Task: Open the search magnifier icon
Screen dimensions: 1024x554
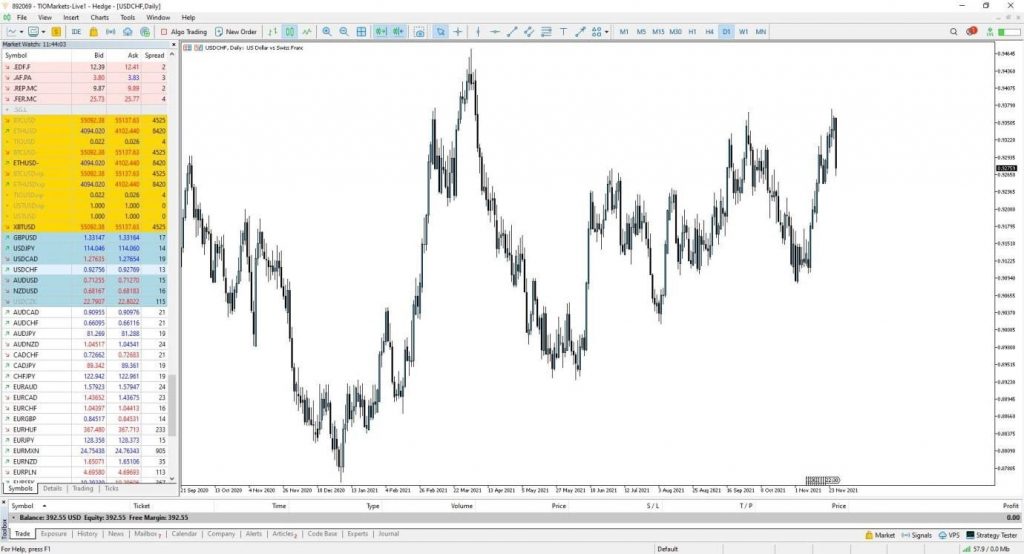Action: [x=953, y=31]
